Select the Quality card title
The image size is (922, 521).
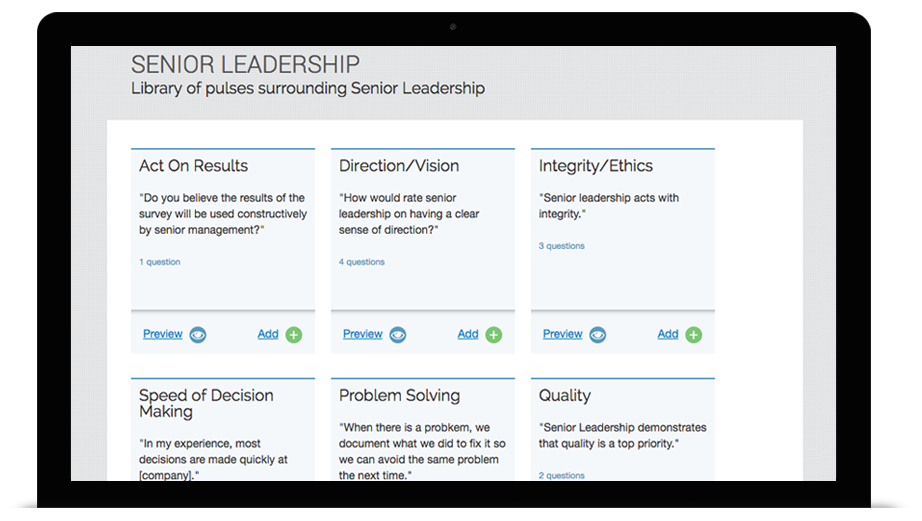564,396
